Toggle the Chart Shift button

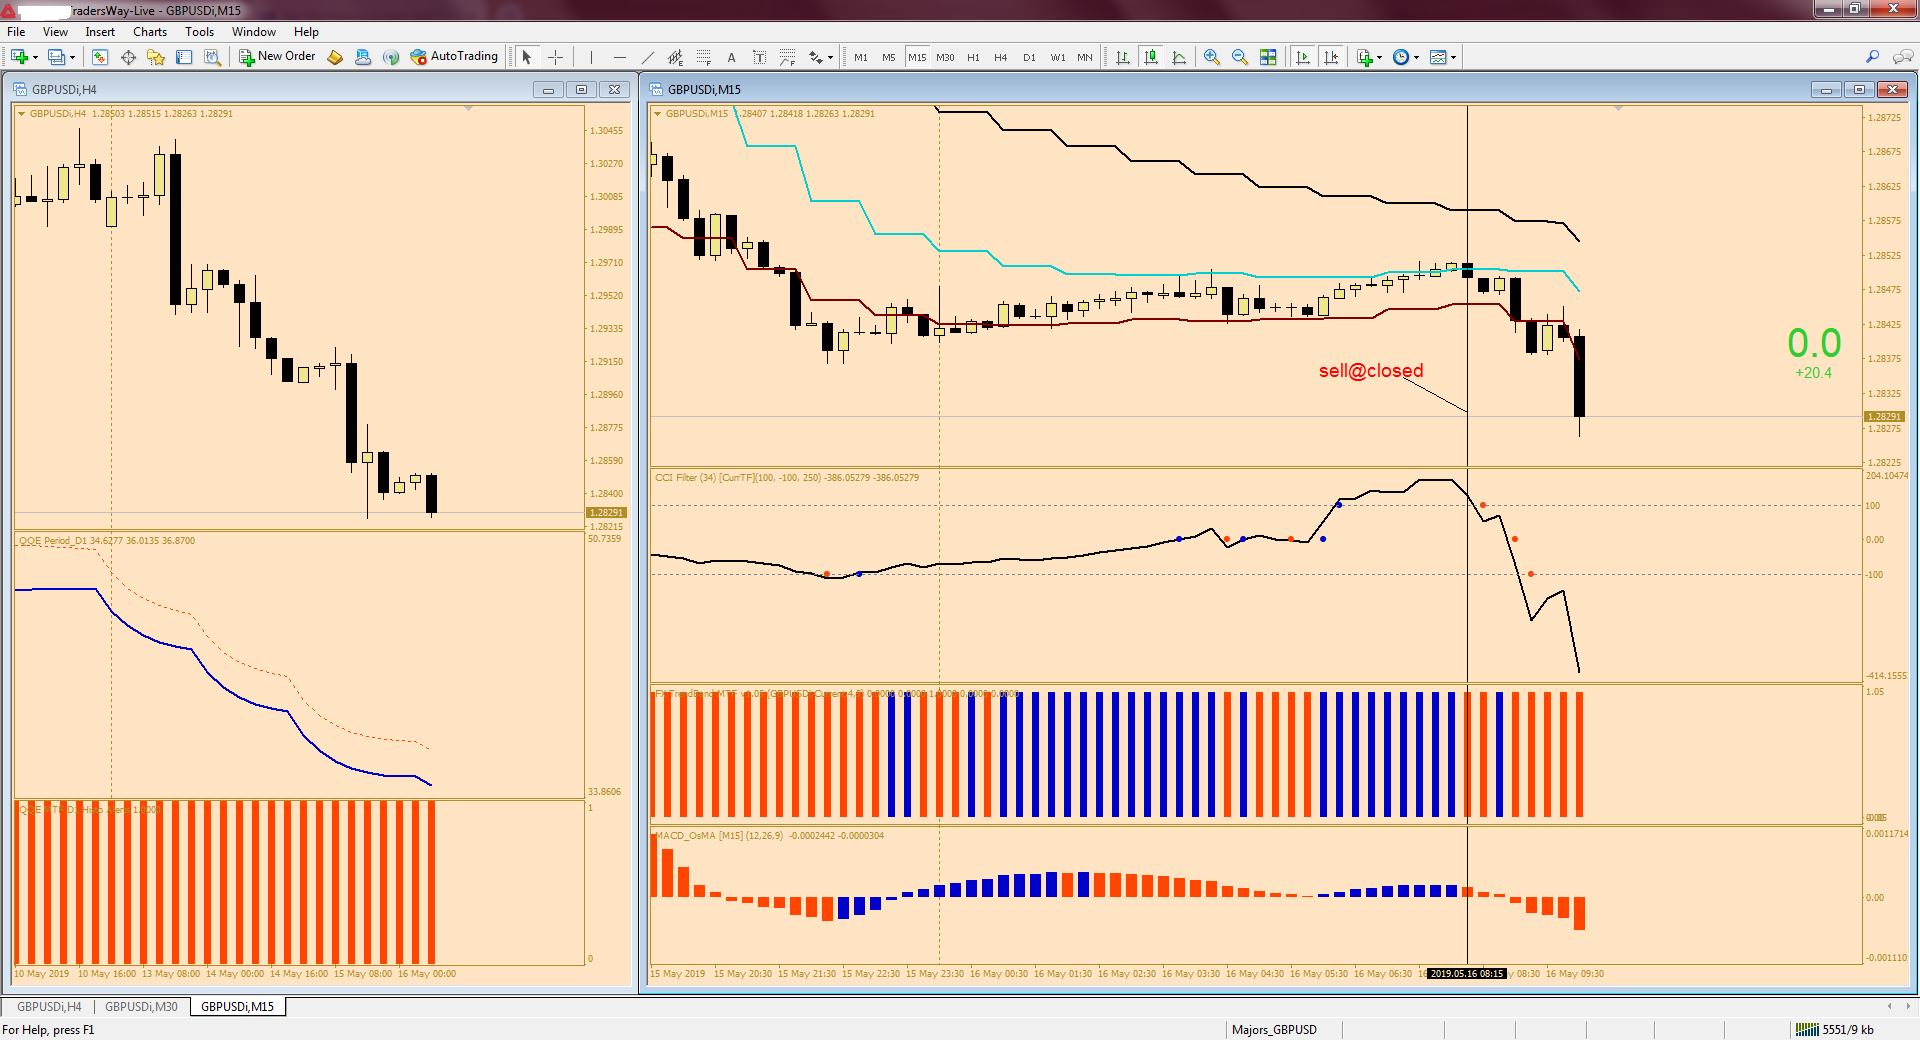[x=1331, y=57]
